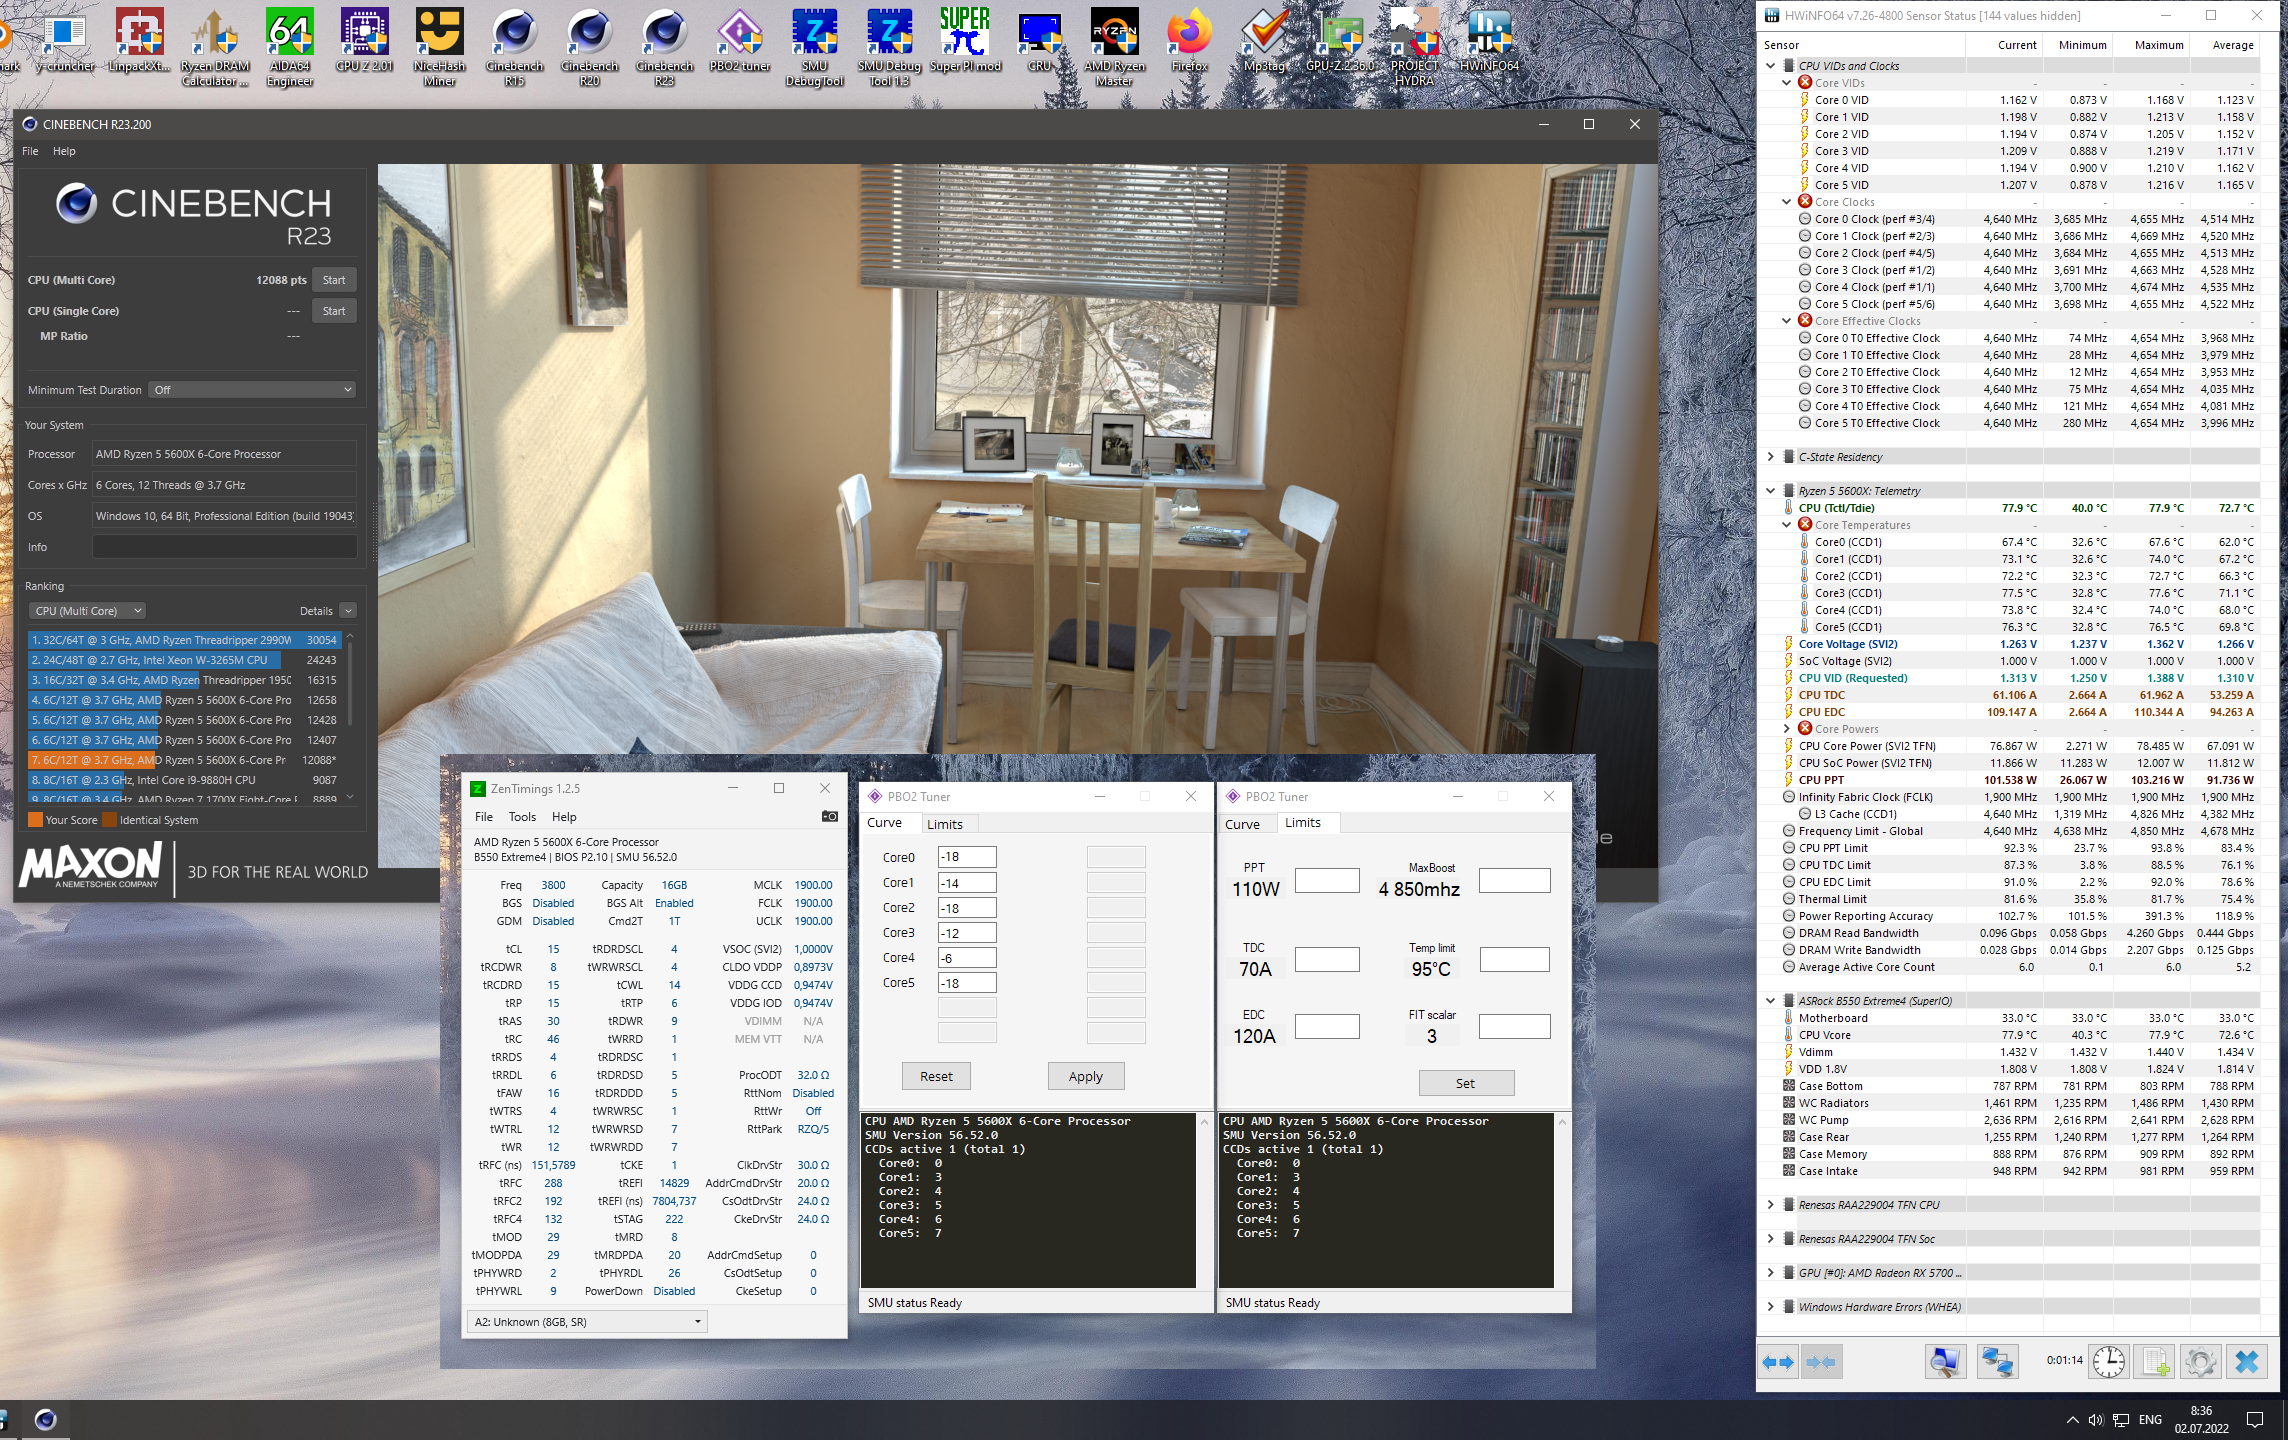Click ZenTimings screenshot camera icon
2288x1440 pixels.
tap(829, 817)
